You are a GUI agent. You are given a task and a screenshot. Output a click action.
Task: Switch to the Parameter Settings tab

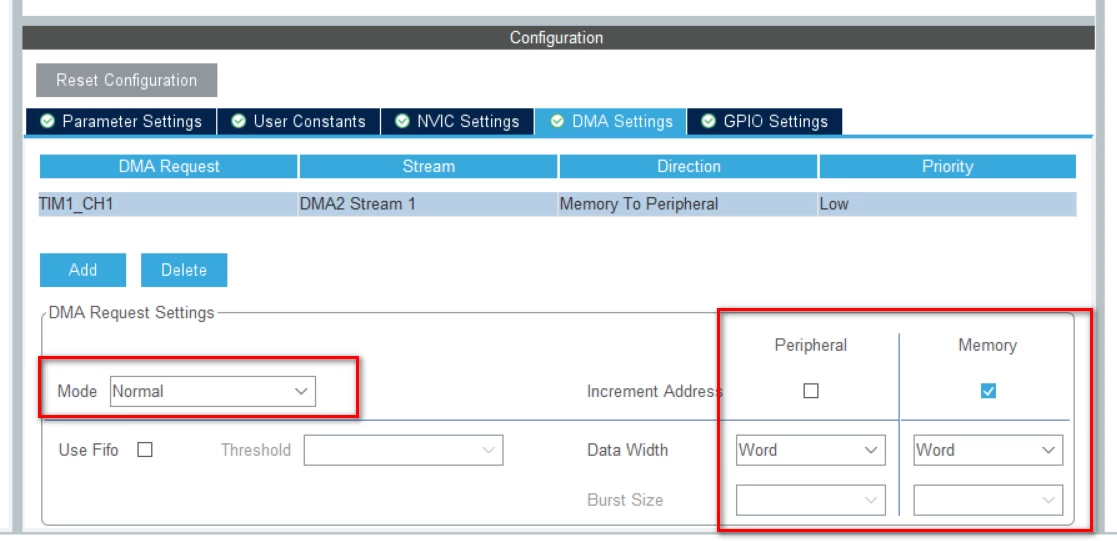click(120, 121)
